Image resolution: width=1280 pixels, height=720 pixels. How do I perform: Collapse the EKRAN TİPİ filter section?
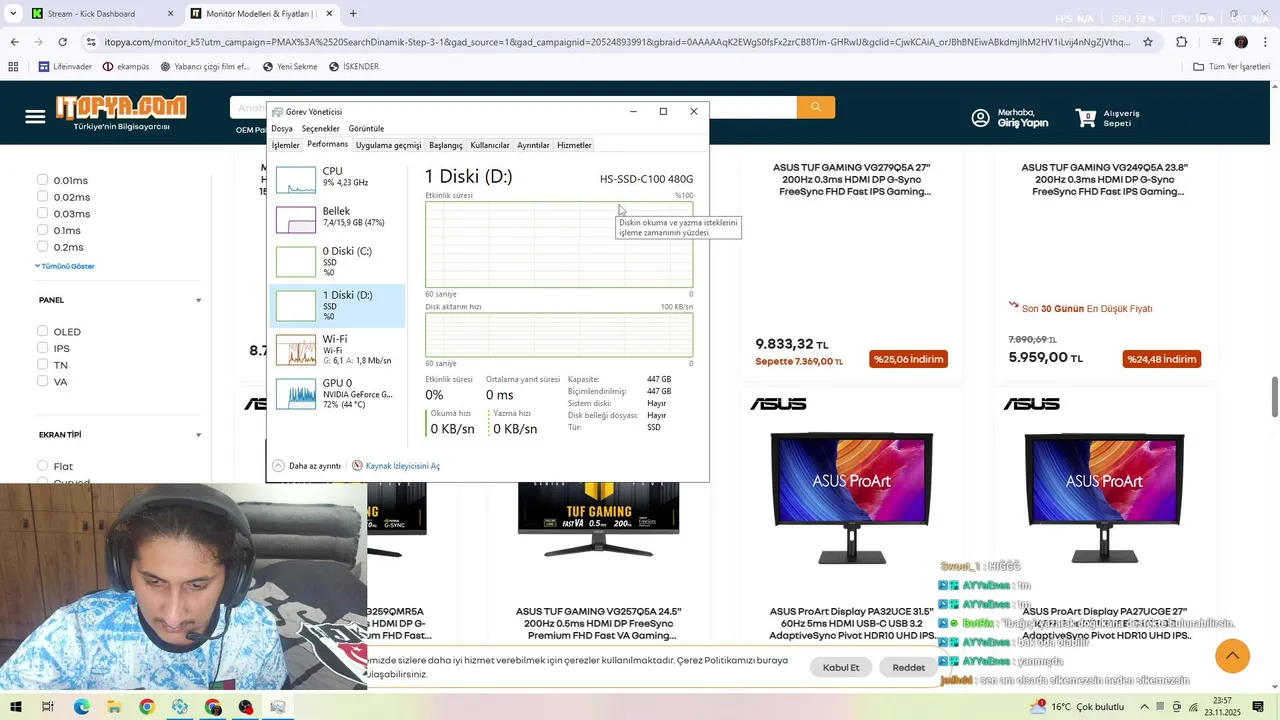coord(198,435)
